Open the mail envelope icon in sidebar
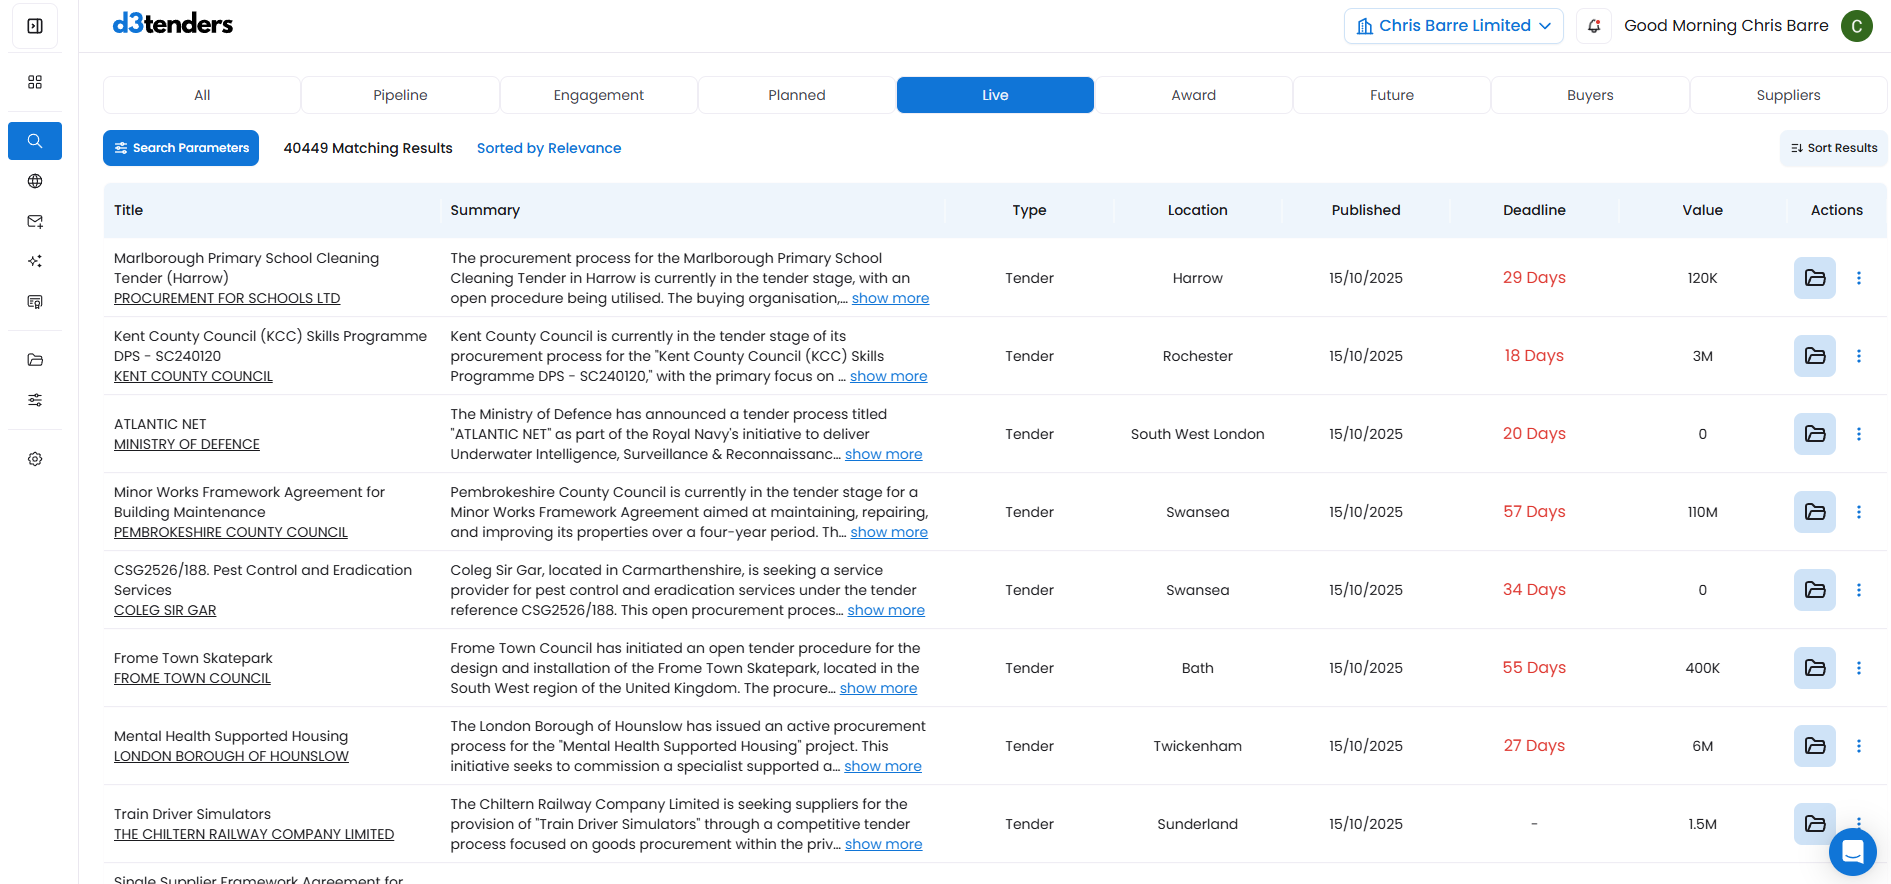This screenshot has width=1891, height=884. (35, 221)
